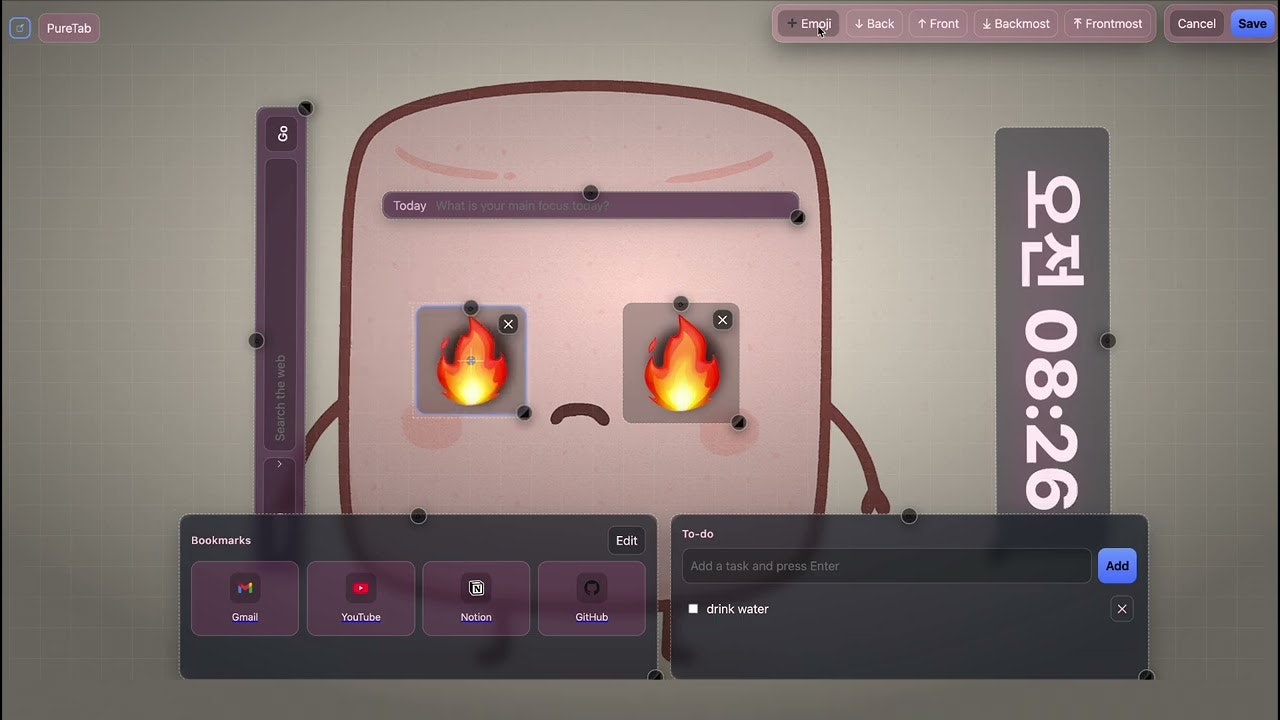
Task: Click the 'drink water' task text
Action: tap(738, 609)
